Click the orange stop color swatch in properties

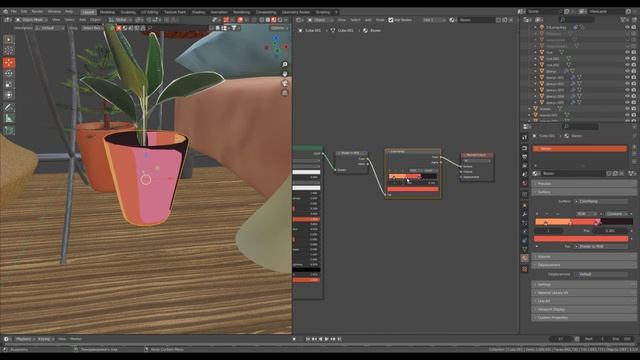[581, 239]
